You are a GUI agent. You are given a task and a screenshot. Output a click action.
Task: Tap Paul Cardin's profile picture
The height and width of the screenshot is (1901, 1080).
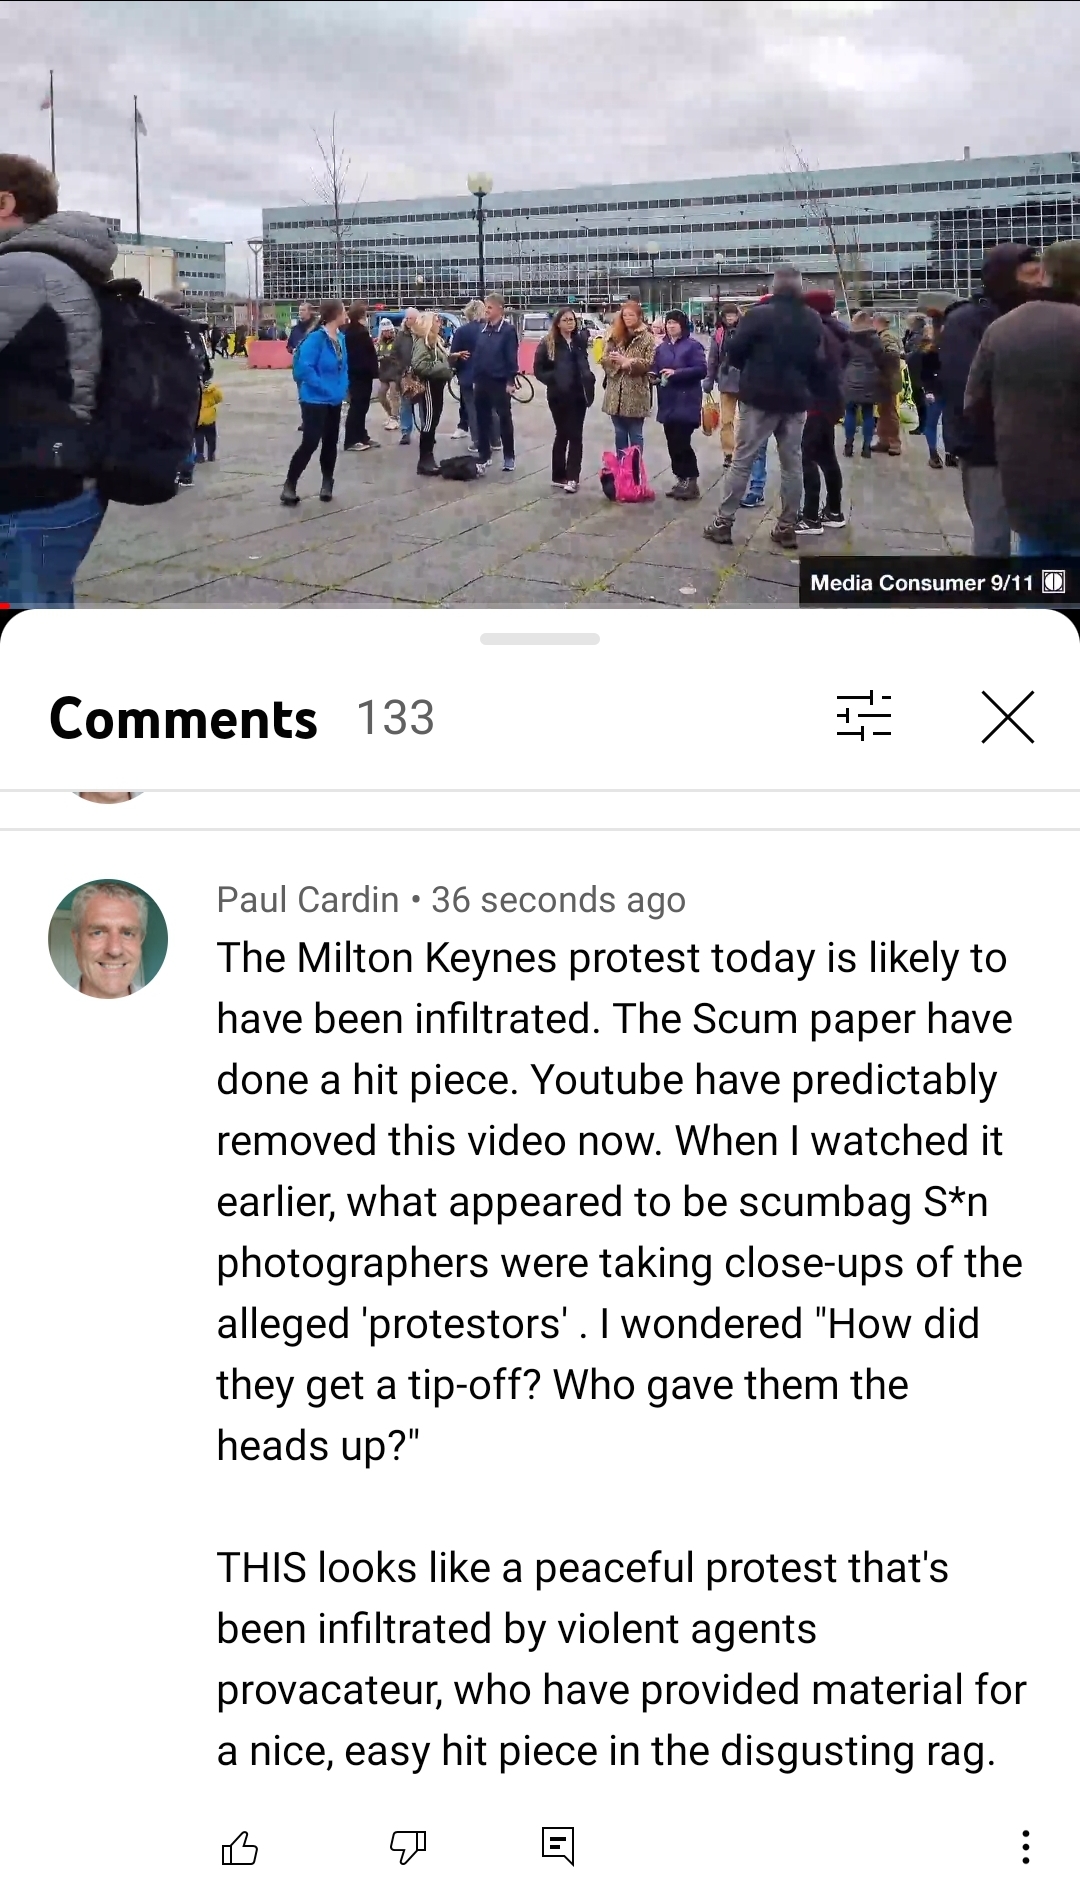tap(108, 939)
